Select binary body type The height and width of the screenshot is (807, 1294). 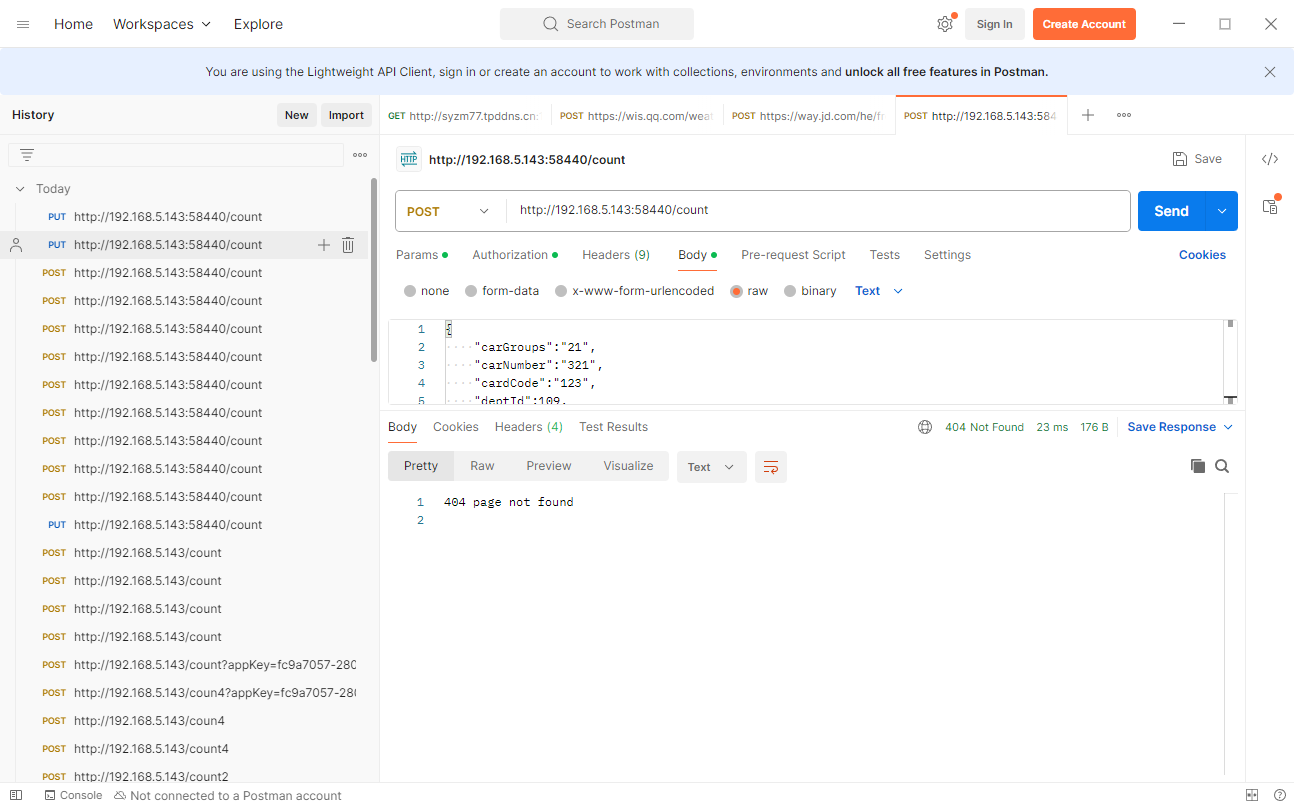(810, 291)
